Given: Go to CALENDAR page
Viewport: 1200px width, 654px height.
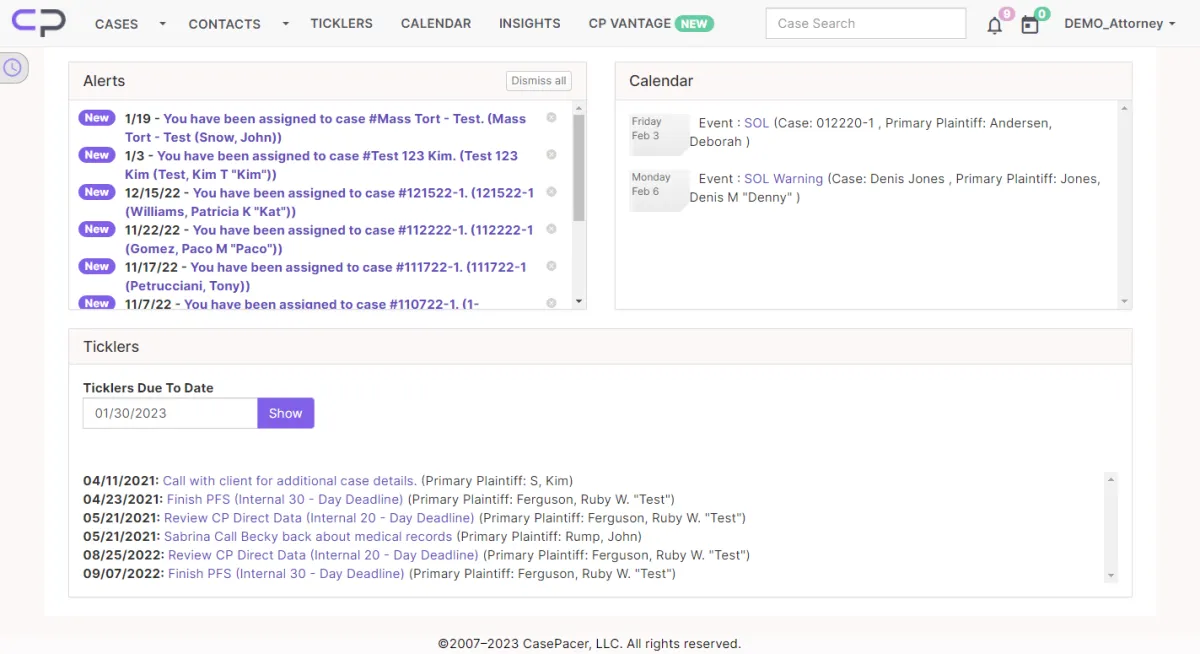Looking at the screenshot, I should click(x=436, y=23).
